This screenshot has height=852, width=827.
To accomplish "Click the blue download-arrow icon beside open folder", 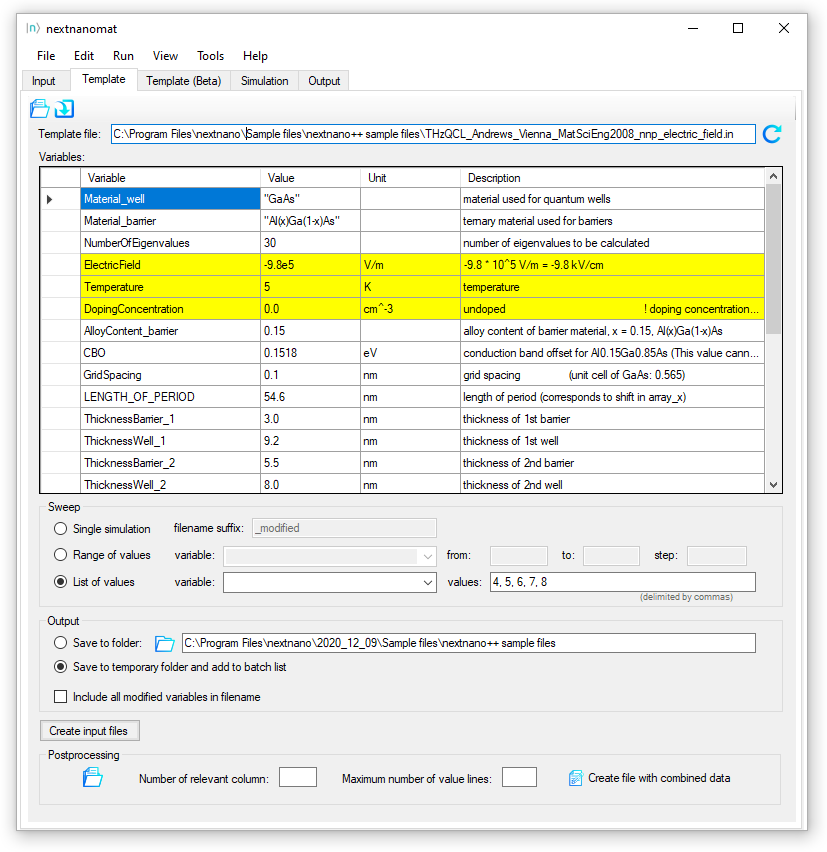I will click(x=64, y=108).
